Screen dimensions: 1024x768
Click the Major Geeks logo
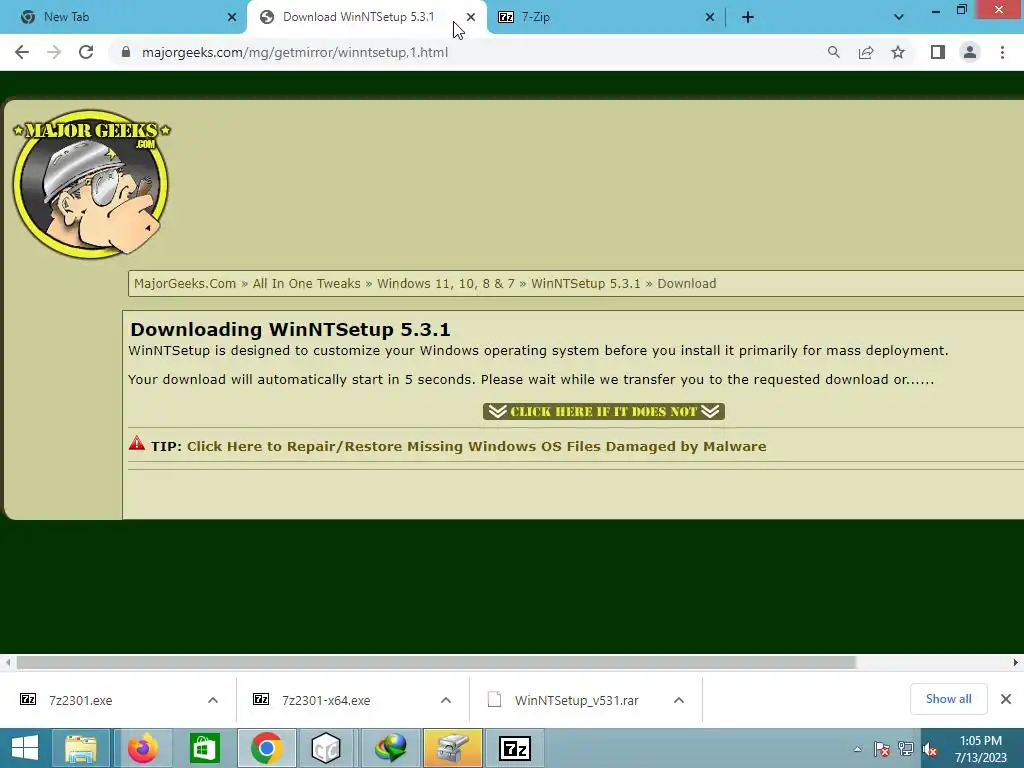coord(91,184)
